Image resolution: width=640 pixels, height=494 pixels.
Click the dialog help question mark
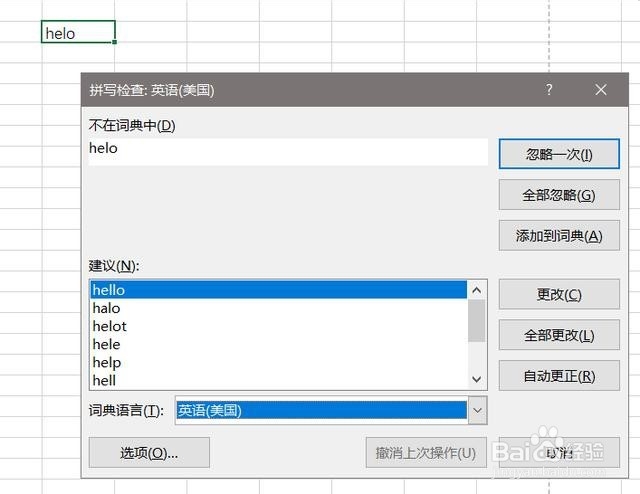(x=549, y=89)
